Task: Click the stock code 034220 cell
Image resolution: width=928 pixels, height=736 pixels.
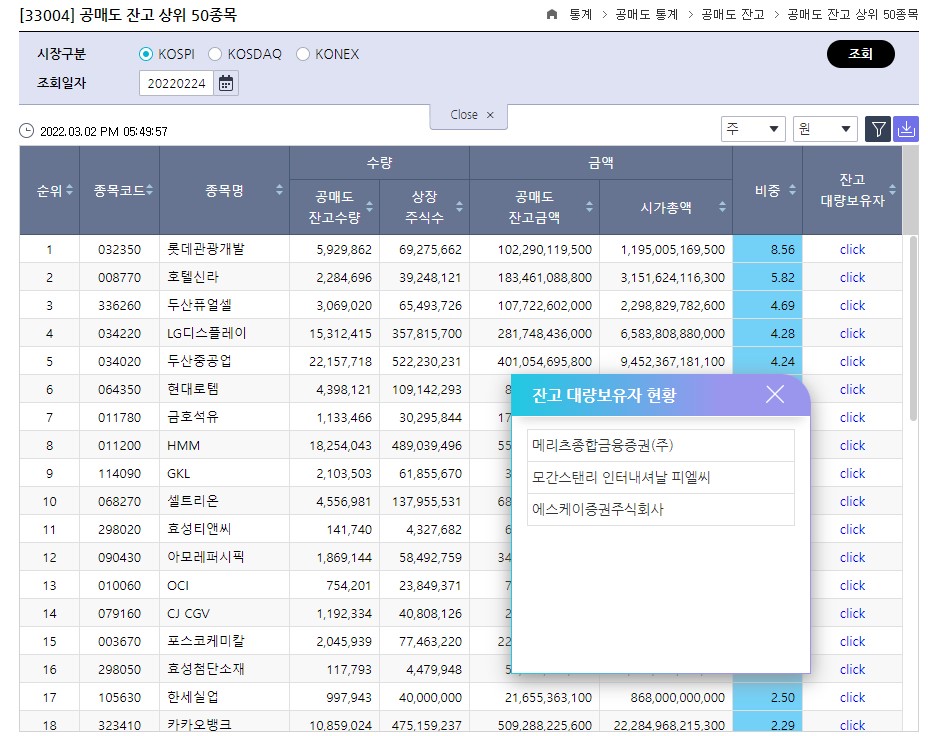Action: point(120,334)
